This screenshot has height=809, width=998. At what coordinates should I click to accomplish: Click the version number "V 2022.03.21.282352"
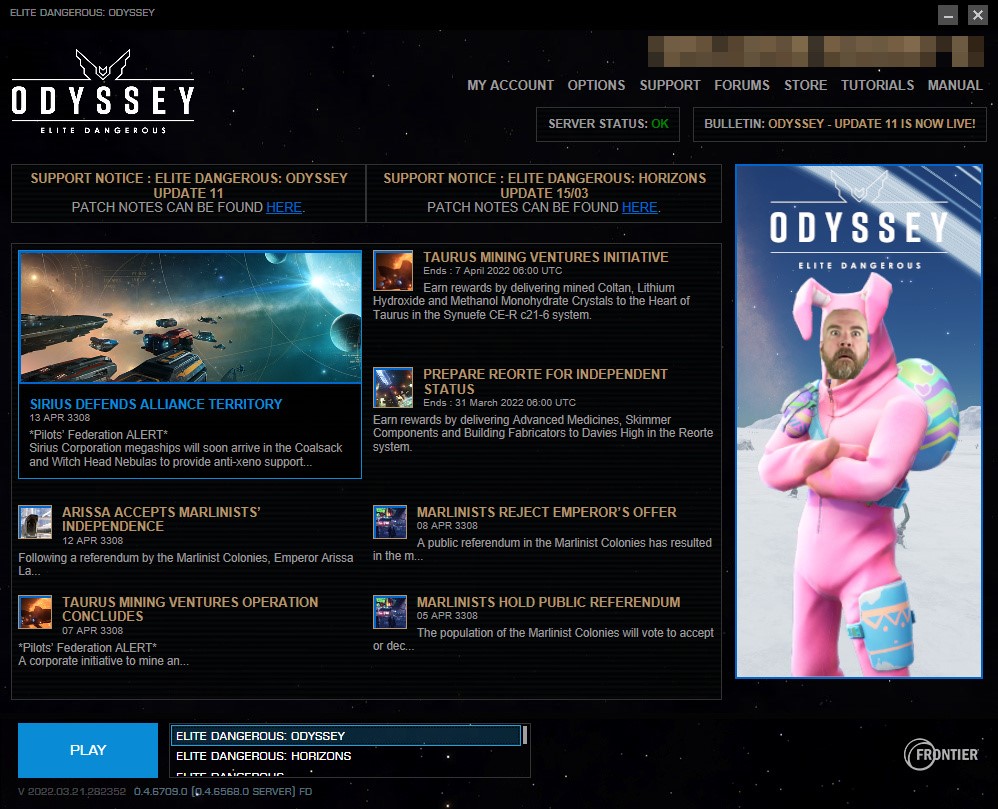click(x=72, y=791)
